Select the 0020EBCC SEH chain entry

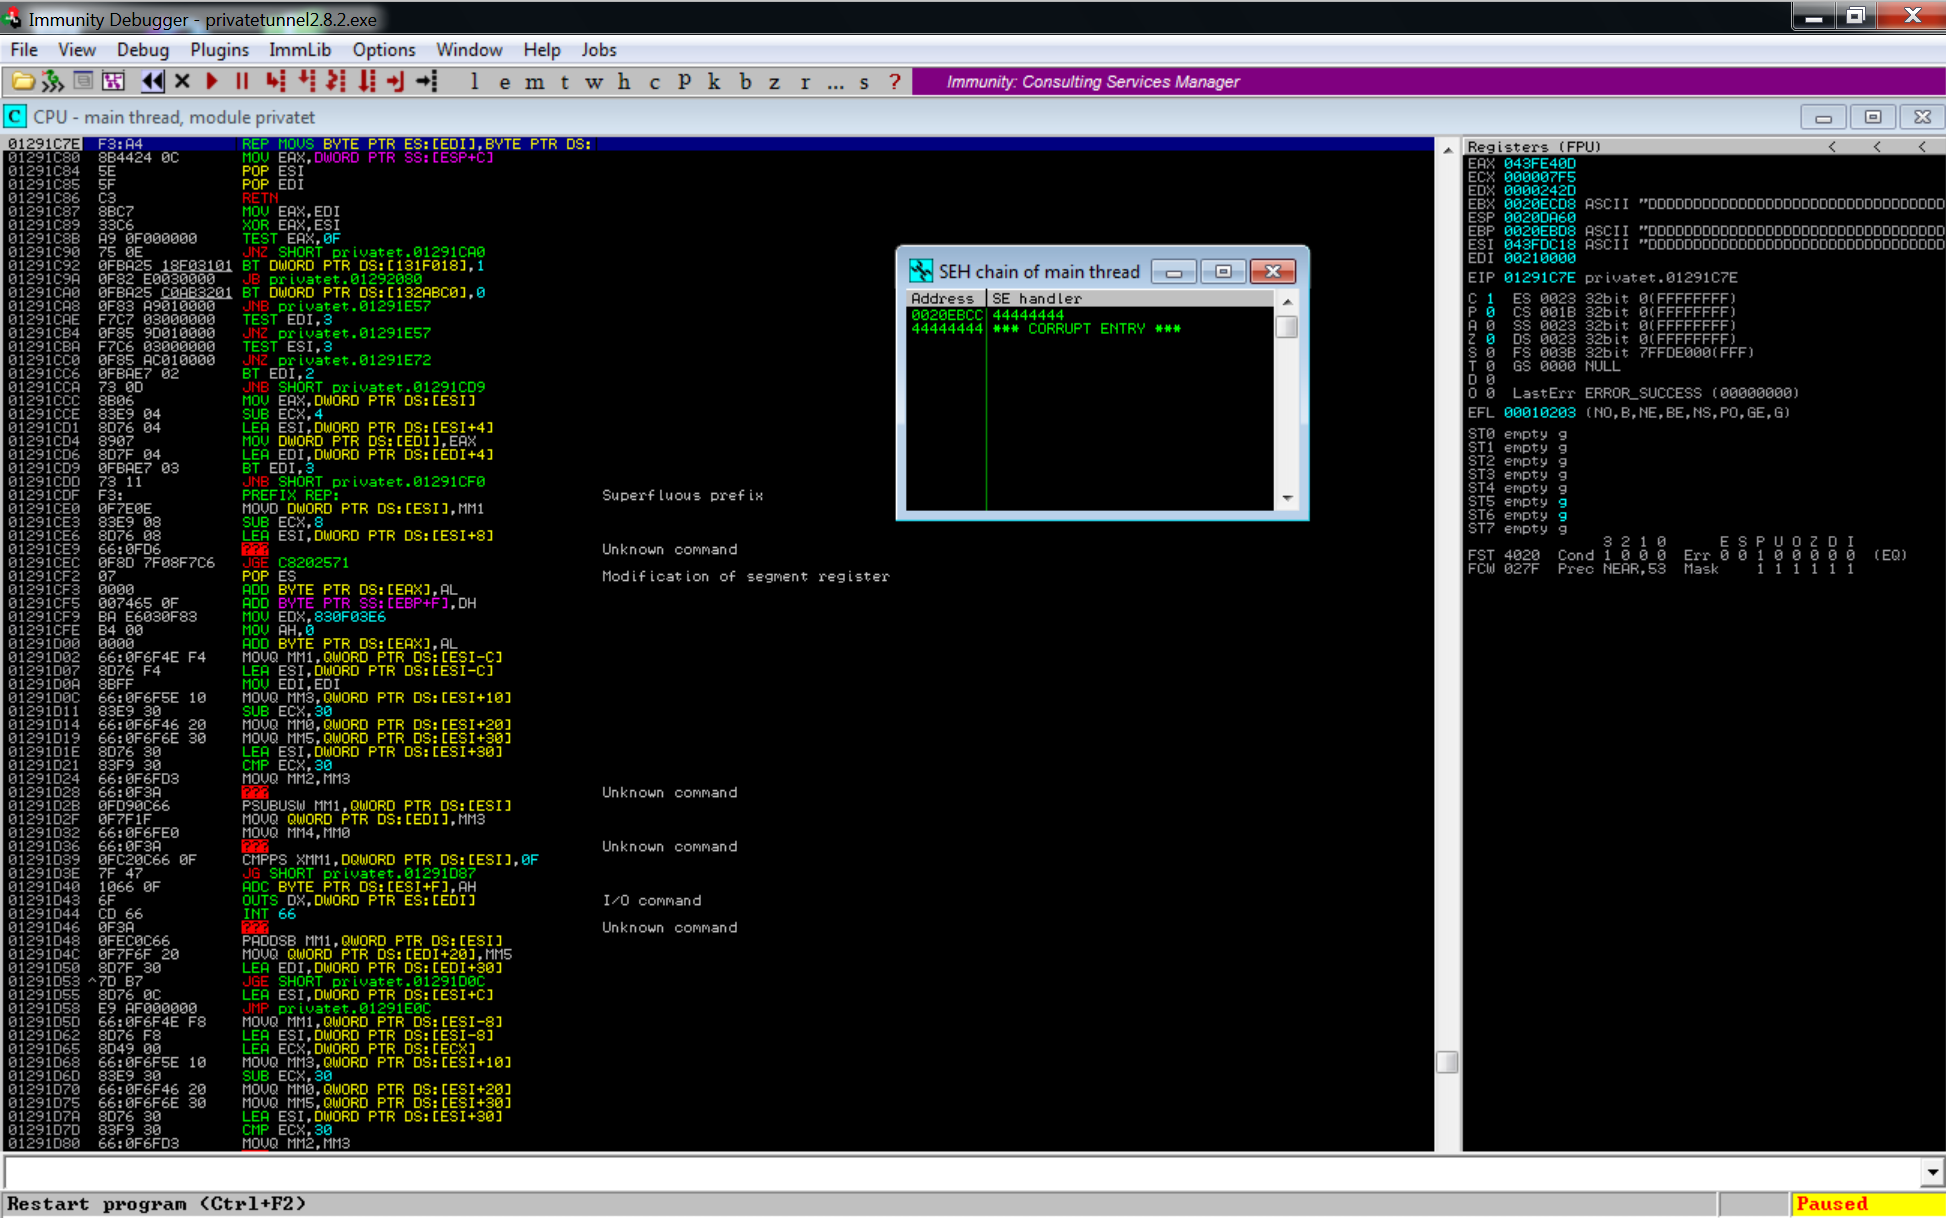click(x=946, y=315)
